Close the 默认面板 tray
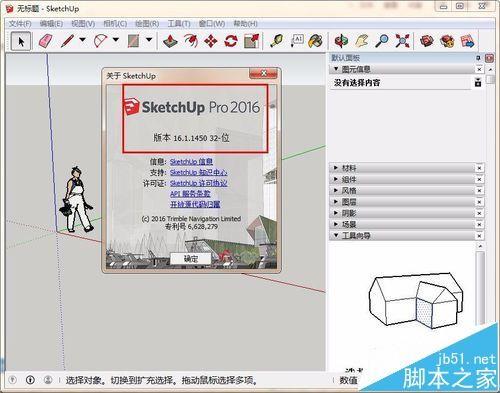Viewport: 500px width, 393px height. point(489,58)
